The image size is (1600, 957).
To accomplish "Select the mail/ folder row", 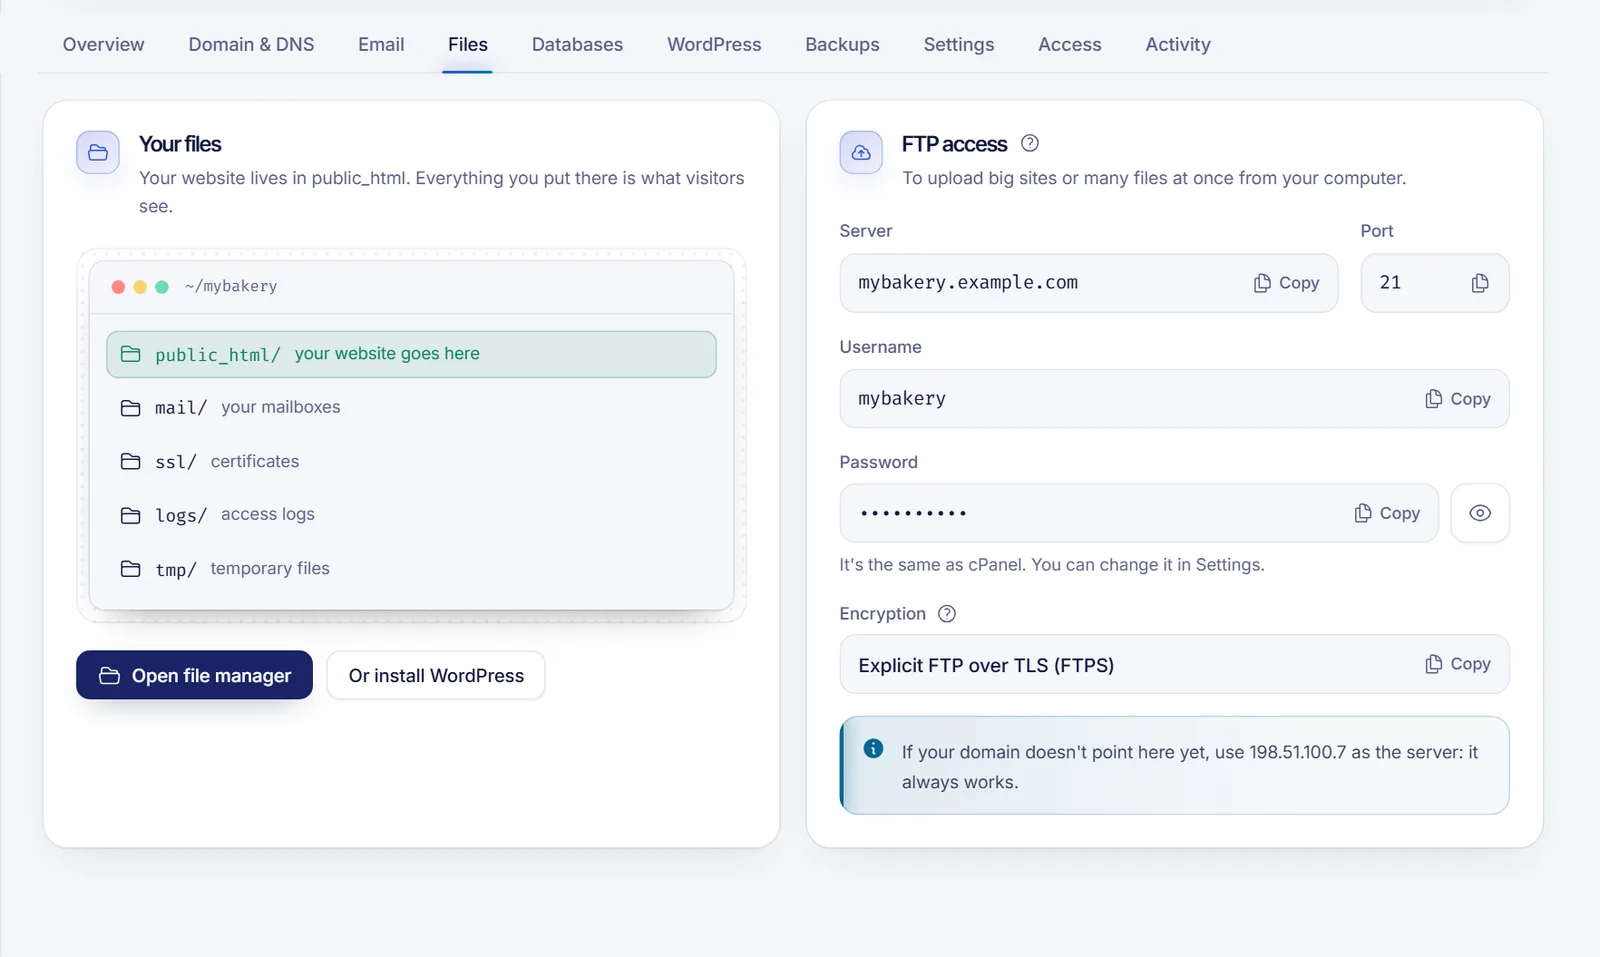I will click(411, 407).
